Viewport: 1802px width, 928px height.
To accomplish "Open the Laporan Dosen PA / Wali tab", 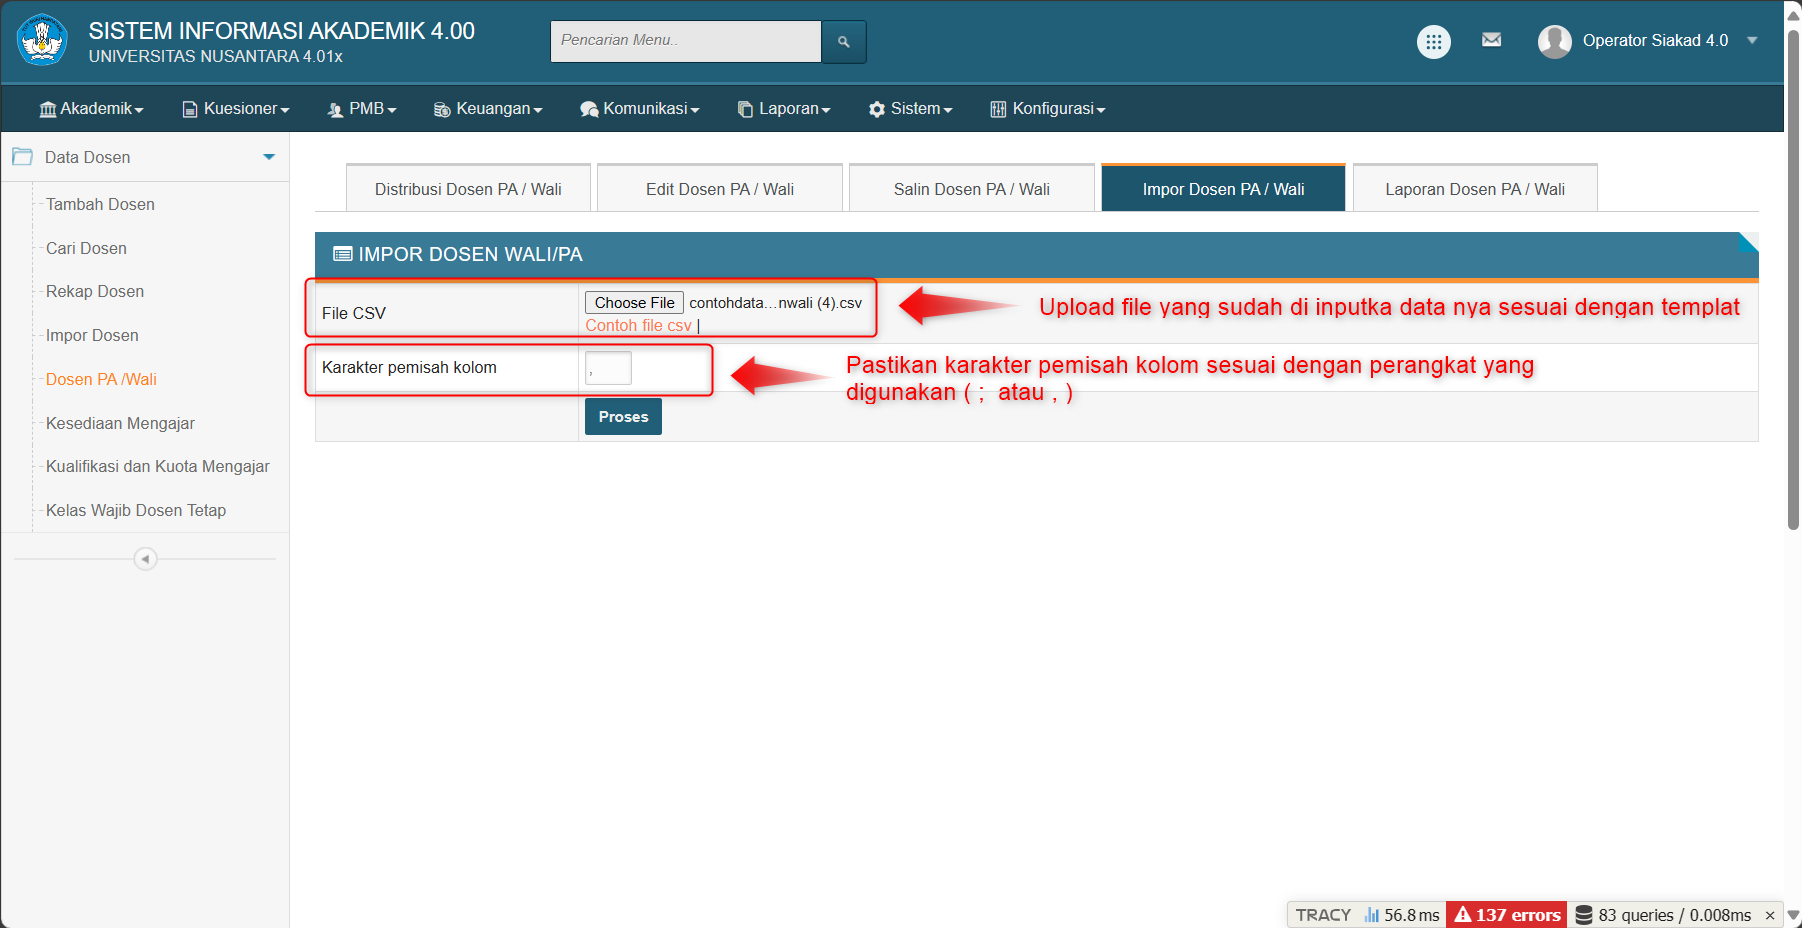I will tap(1474, 189).
